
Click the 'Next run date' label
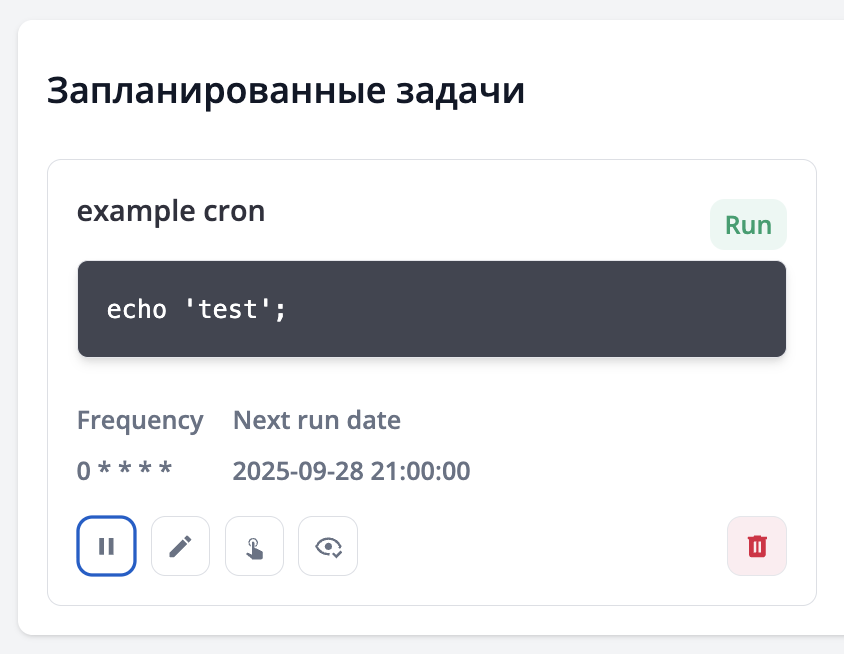[x=317, y=420]
